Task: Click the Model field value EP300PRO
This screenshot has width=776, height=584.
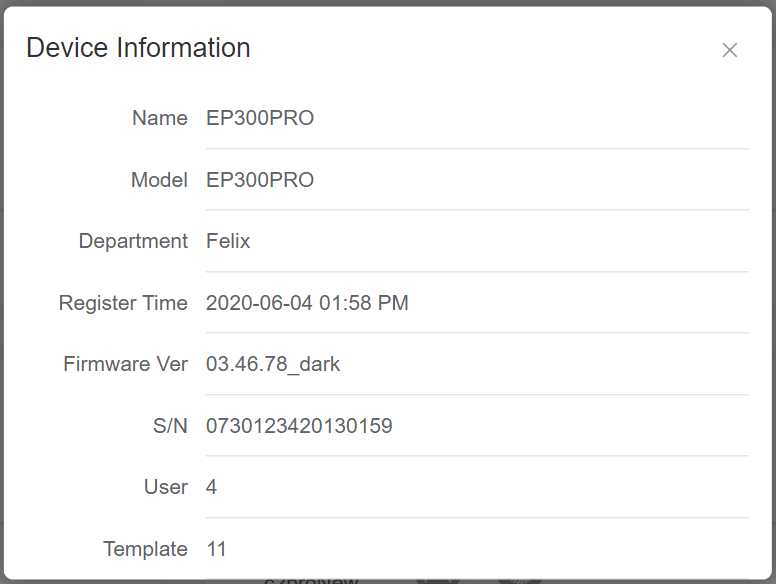Action: coord(260,180)
